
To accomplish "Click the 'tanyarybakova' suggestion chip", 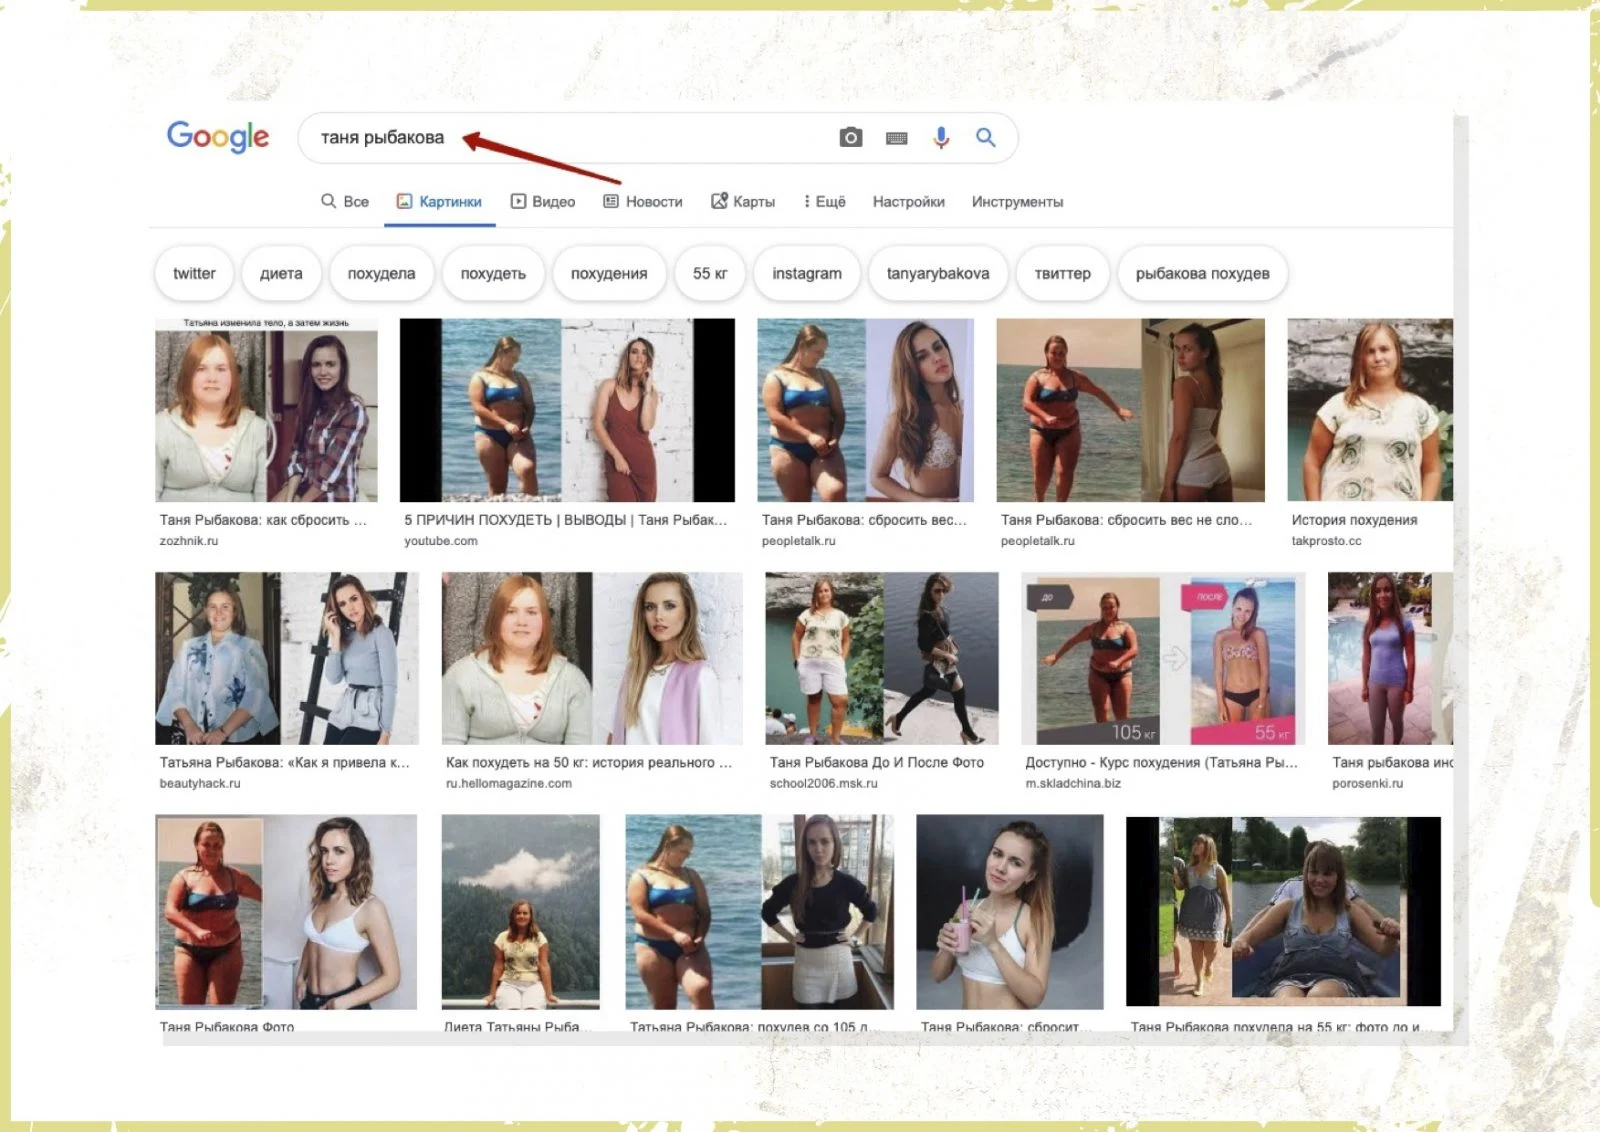I will (938, 274).
